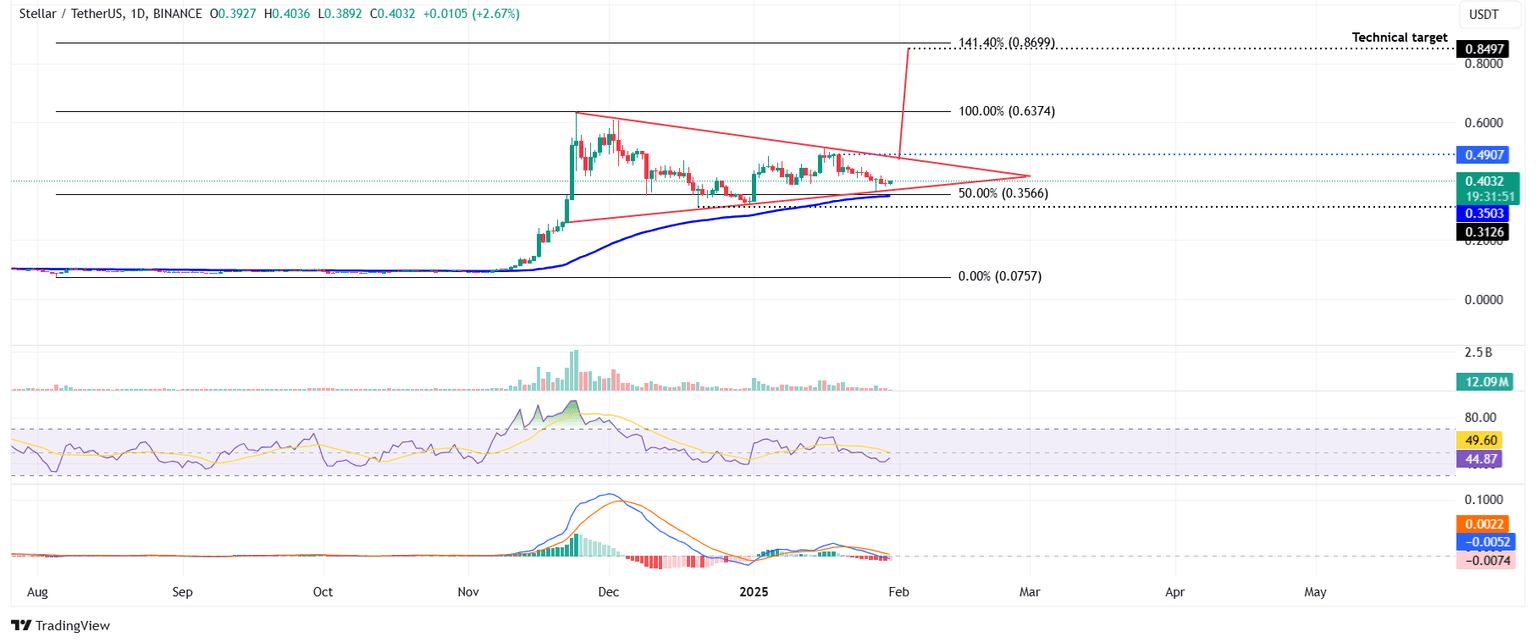Select the blue -0.0052 signal value badge
The height and width of the screenshot is (644, 1536).
coord(1487,541)
